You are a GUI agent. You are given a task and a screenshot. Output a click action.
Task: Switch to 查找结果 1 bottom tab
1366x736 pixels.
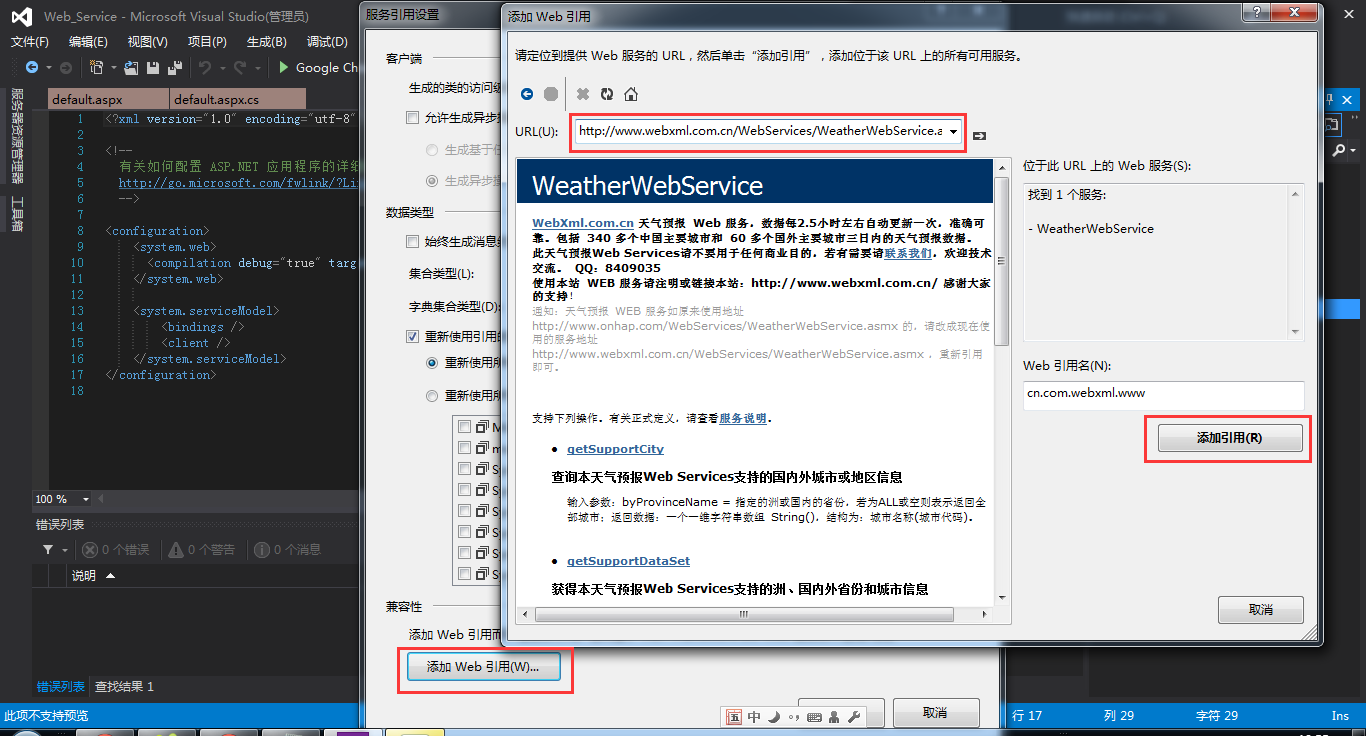point(125,687)
